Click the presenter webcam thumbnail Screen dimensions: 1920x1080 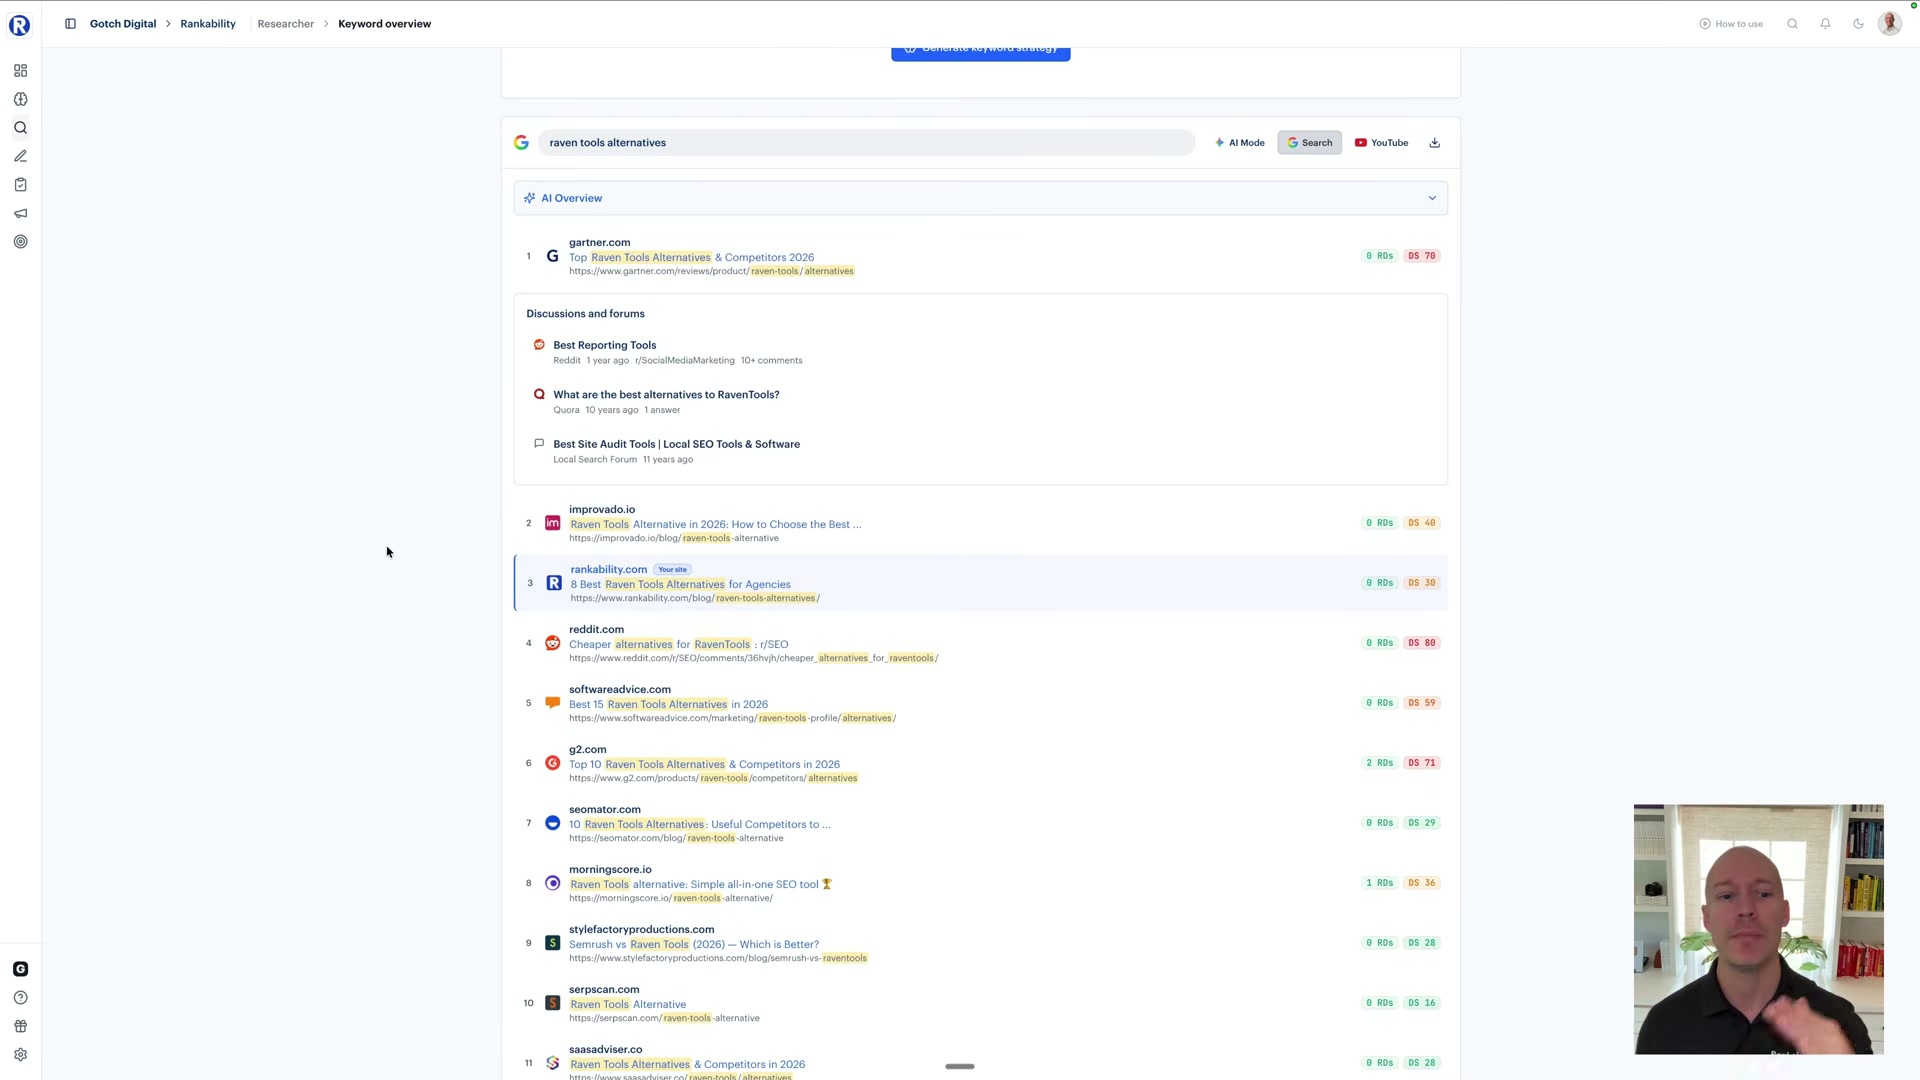(1759, 929)
